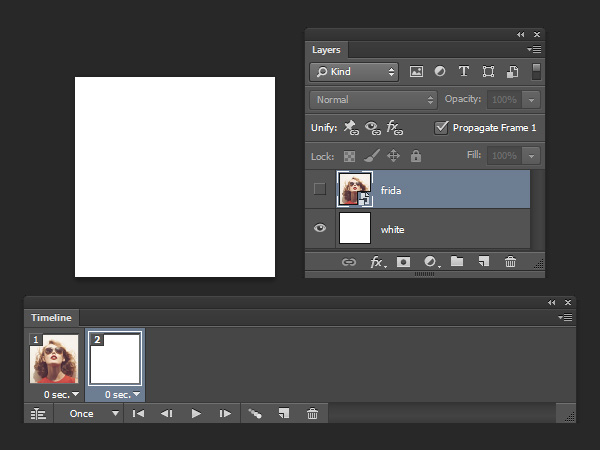
Task: Click the tween animation frames icon
Action: tap(255, 413)
